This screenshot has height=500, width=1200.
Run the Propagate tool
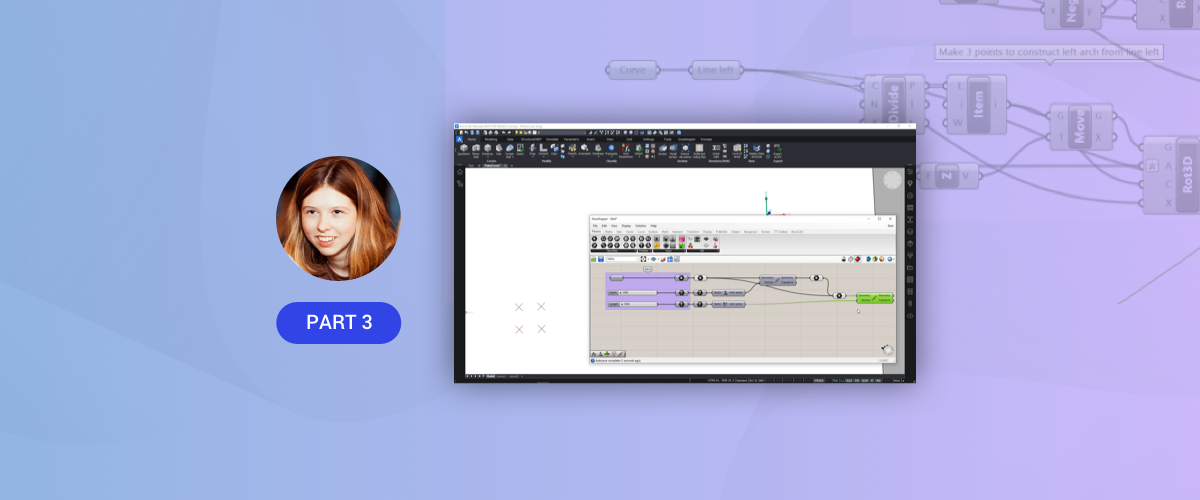pyautogui.click(x=611, y=150)
